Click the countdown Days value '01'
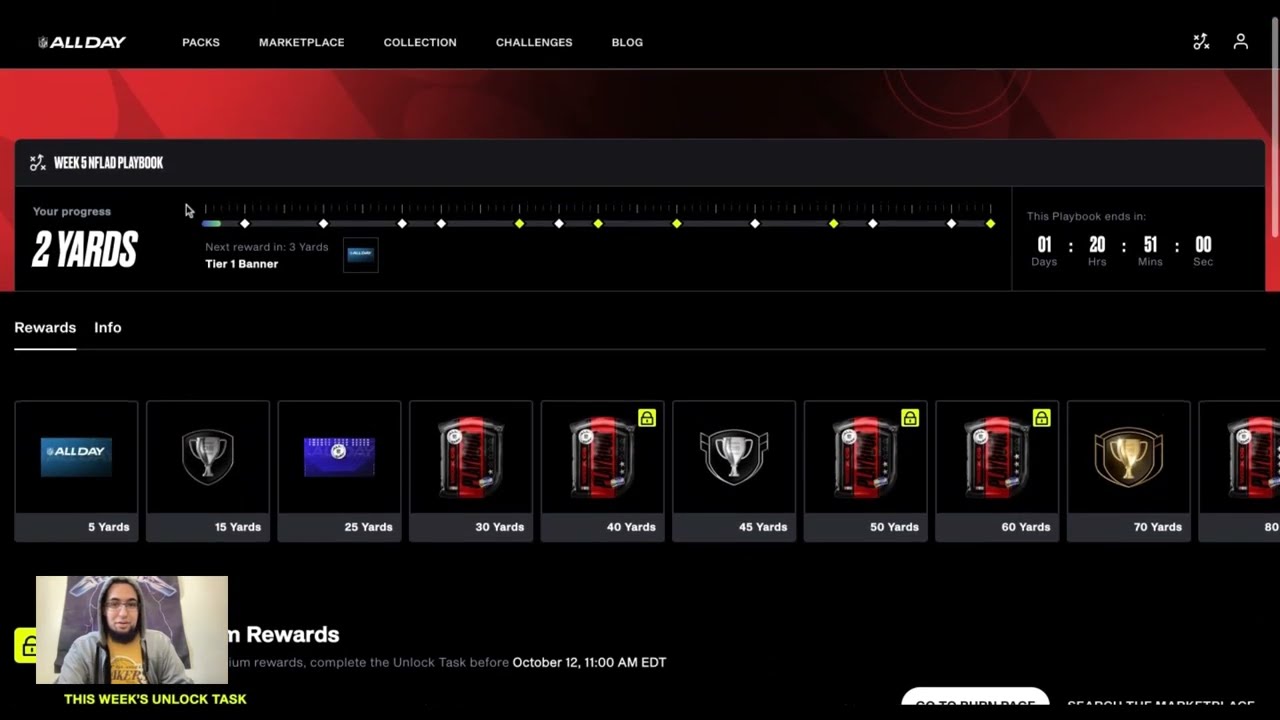Screen dimensions: 1280x720 (x=1044, y=245)
